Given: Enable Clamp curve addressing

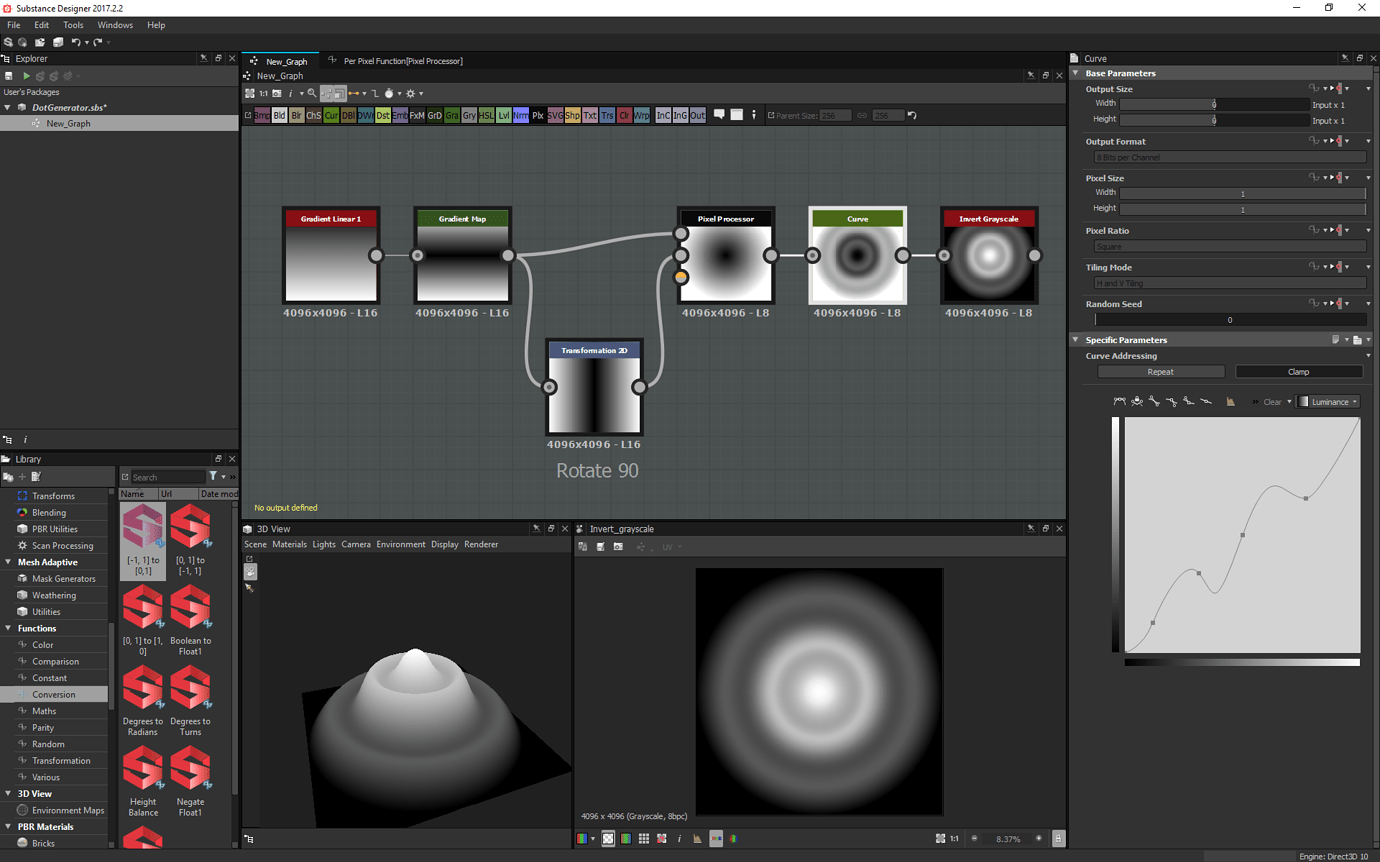Looking at the screenshot, I should pos(1297,371).
